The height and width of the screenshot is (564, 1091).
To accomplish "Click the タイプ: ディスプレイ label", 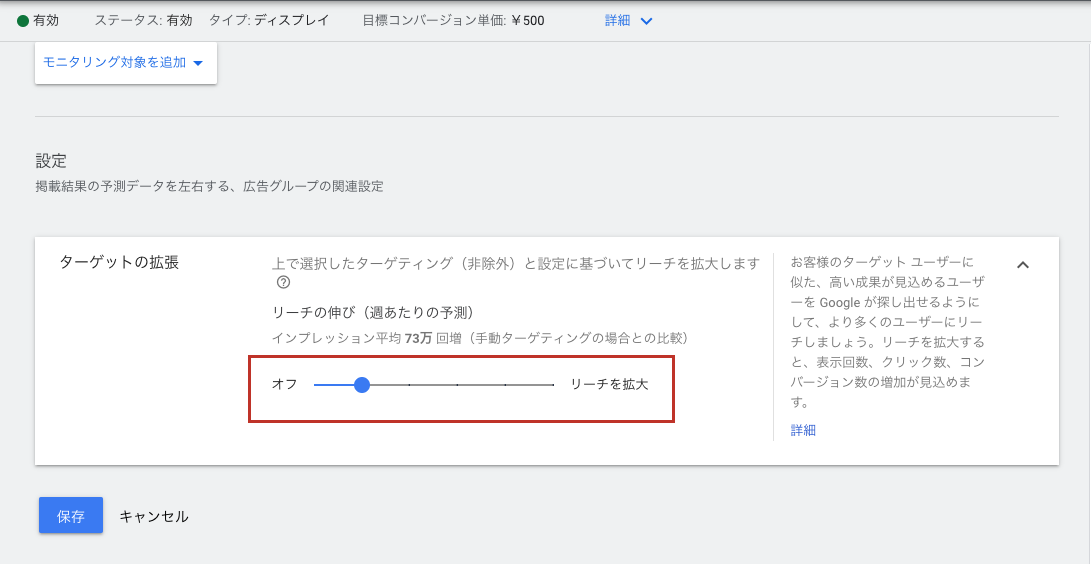I will point(268,20).
